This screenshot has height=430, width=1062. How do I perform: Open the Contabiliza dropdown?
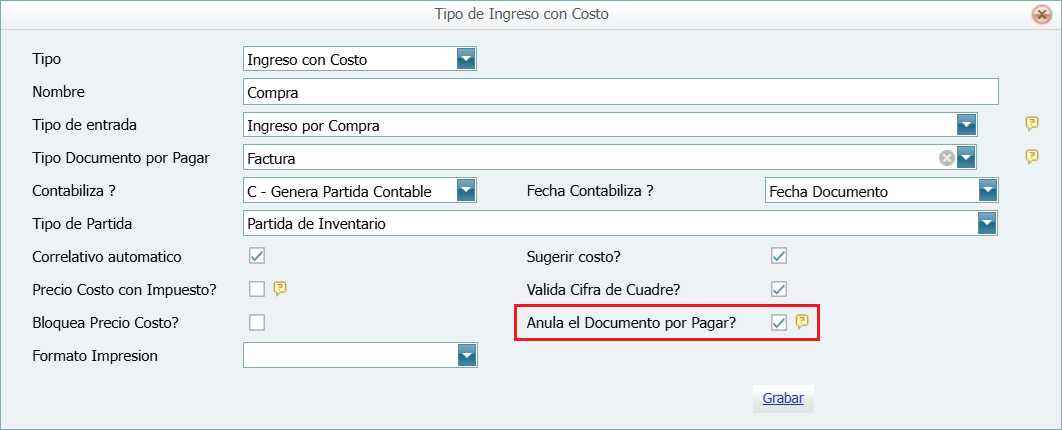(x=466, y=191)
